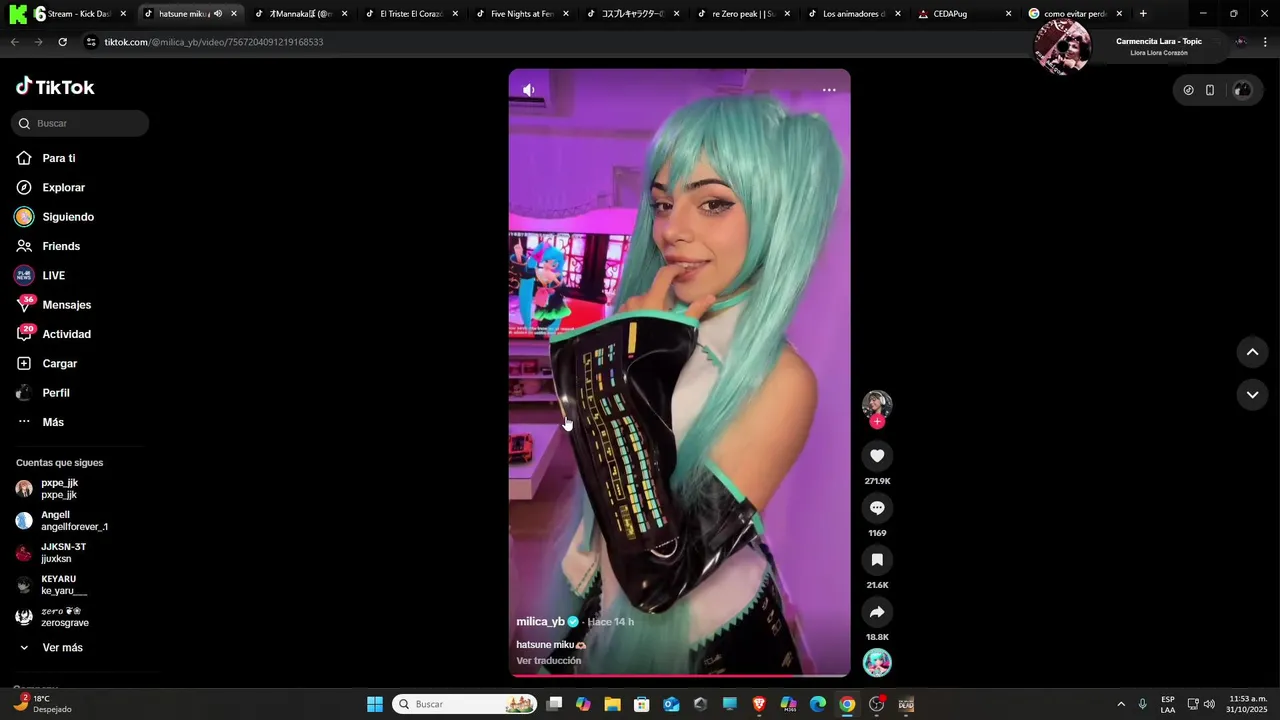Show hidden system tray icons
1280x720 pixels.
point(1121,704)
